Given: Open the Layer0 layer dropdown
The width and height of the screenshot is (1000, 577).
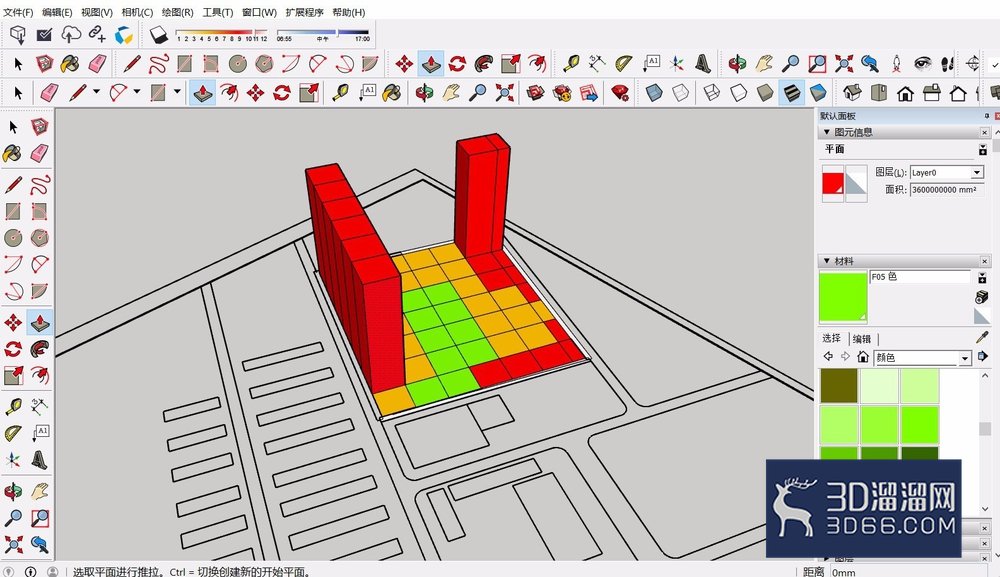Looking at the screenshot, I should coord(946,173).
